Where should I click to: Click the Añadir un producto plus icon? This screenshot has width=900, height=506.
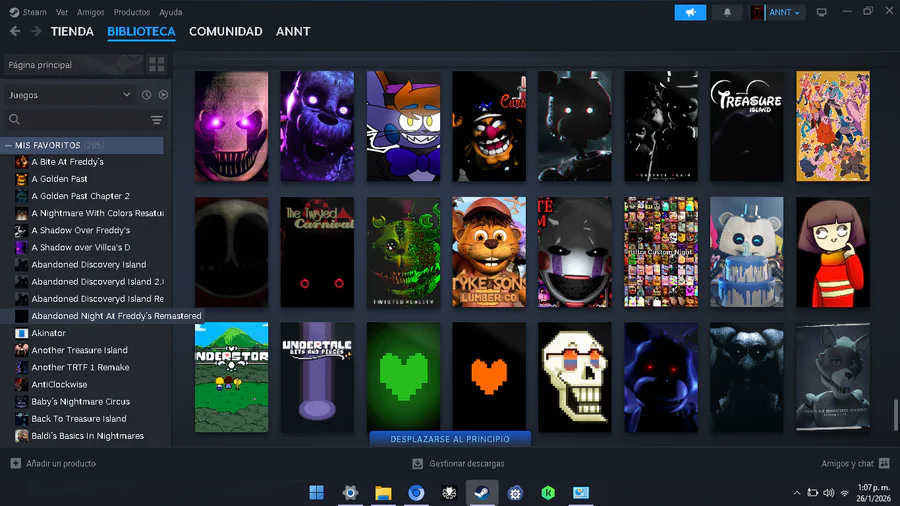[x=15, y=463]
